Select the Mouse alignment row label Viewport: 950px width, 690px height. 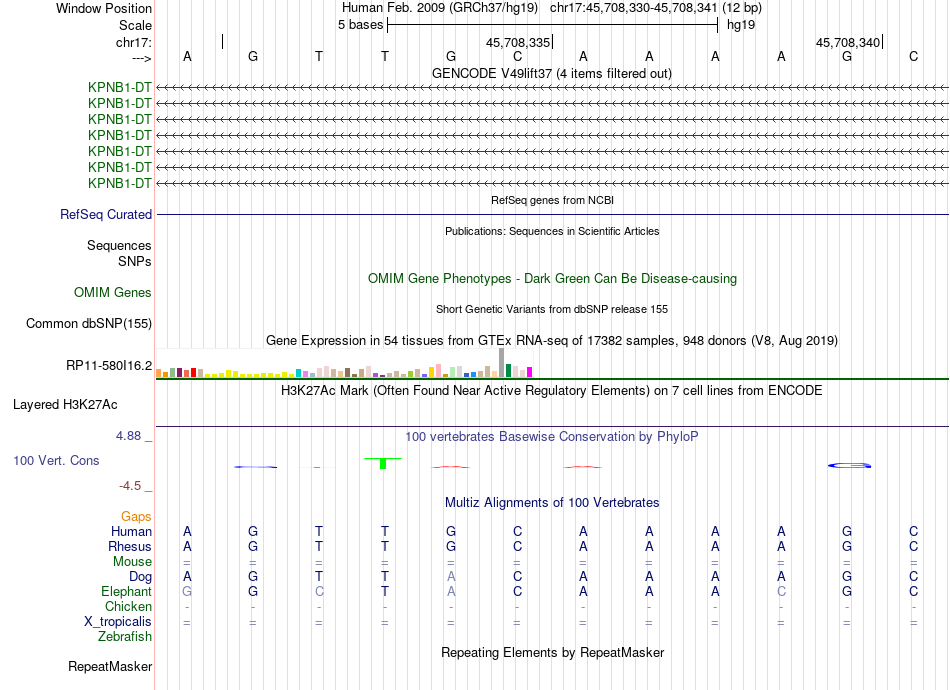(132, 562)
